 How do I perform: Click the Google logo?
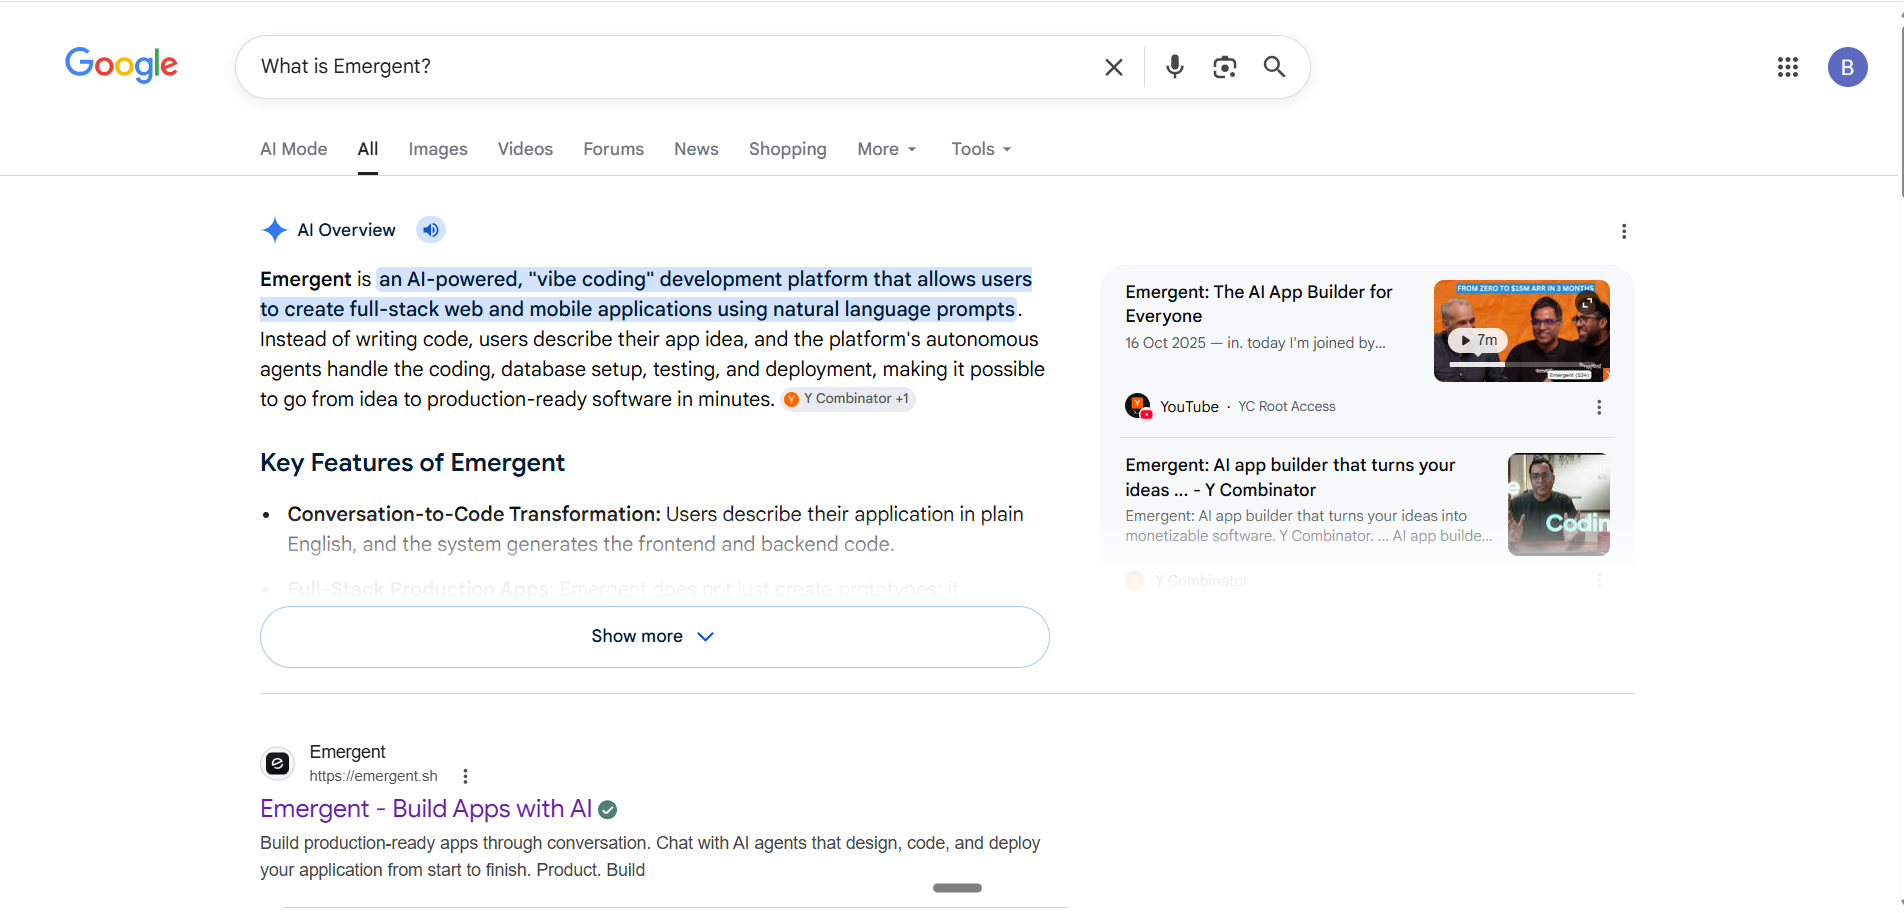coord(121,65)
